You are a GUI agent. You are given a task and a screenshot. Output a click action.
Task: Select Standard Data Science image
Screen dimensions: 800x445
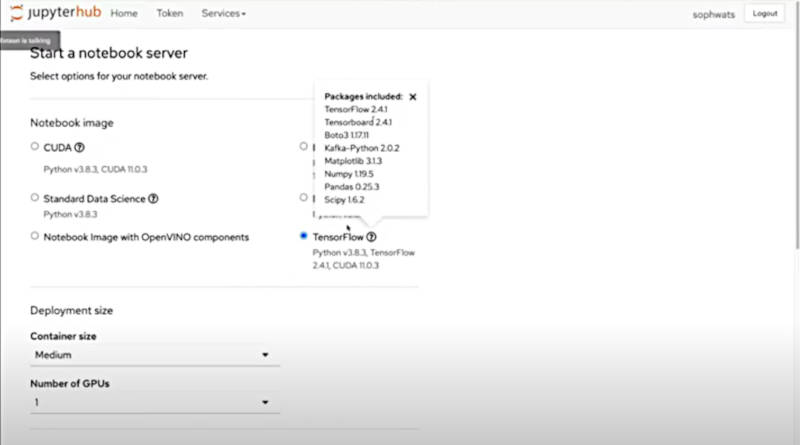point(35,197)
